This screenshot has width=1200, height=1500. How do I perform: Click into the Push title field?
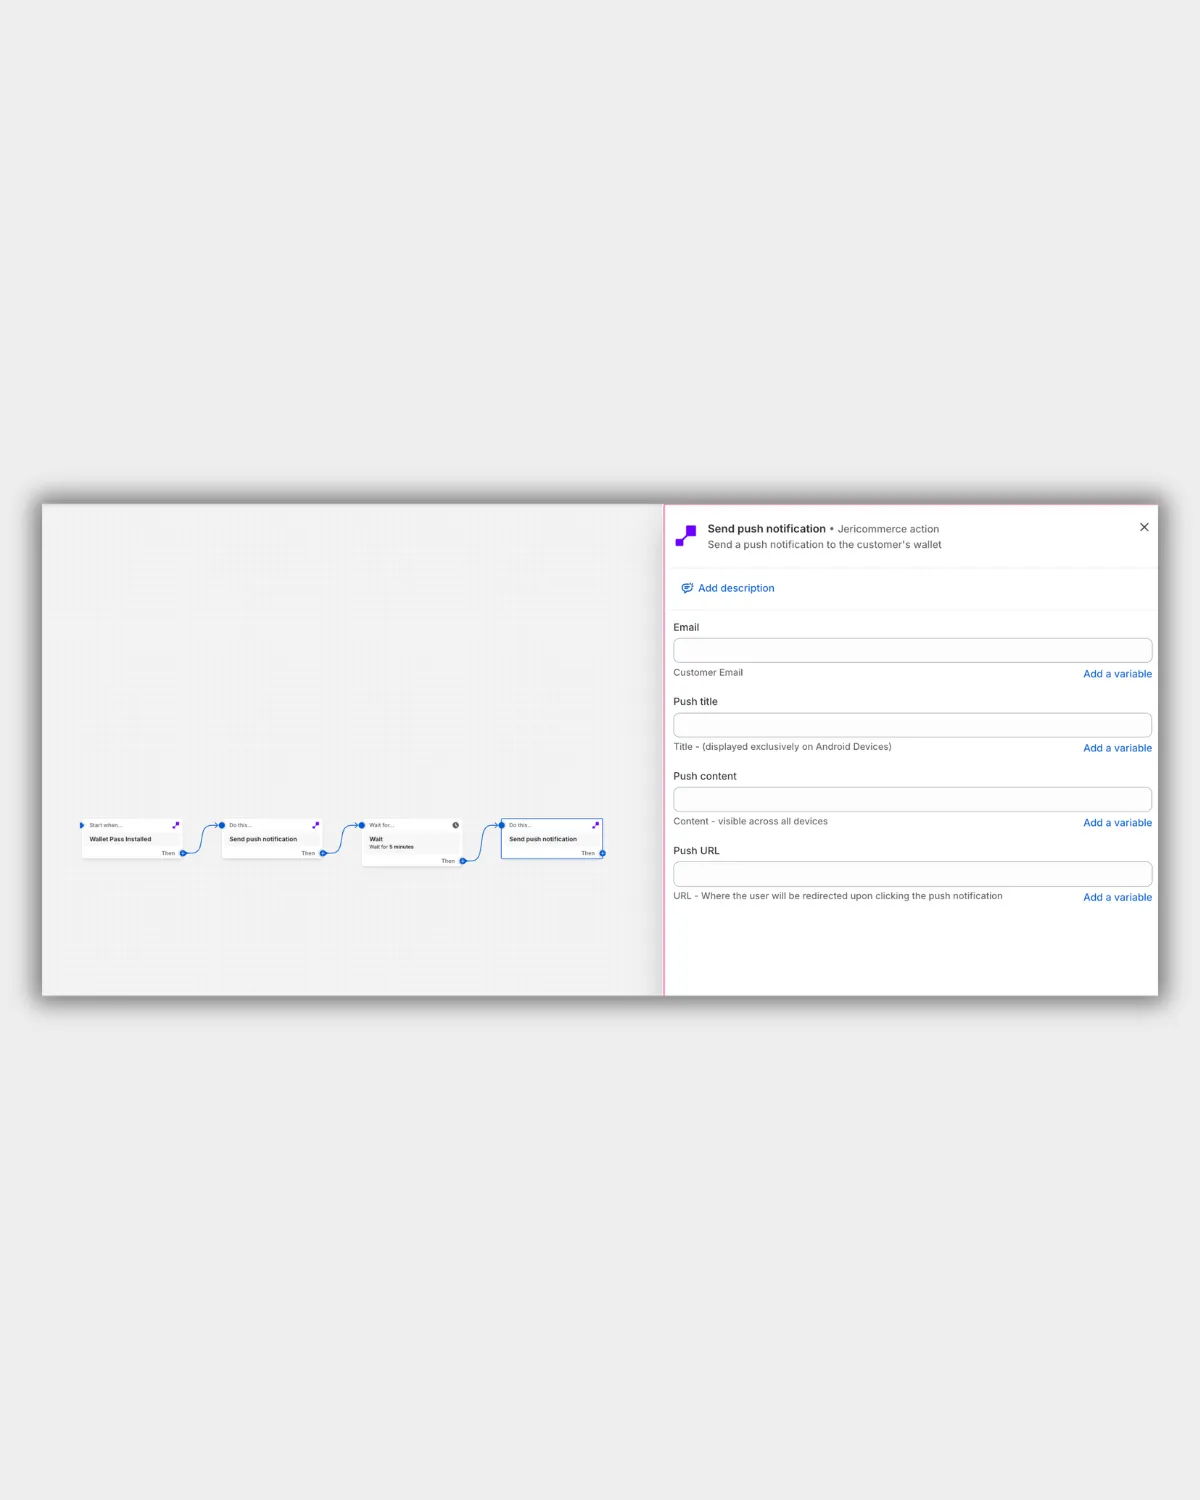click(912, 725)
